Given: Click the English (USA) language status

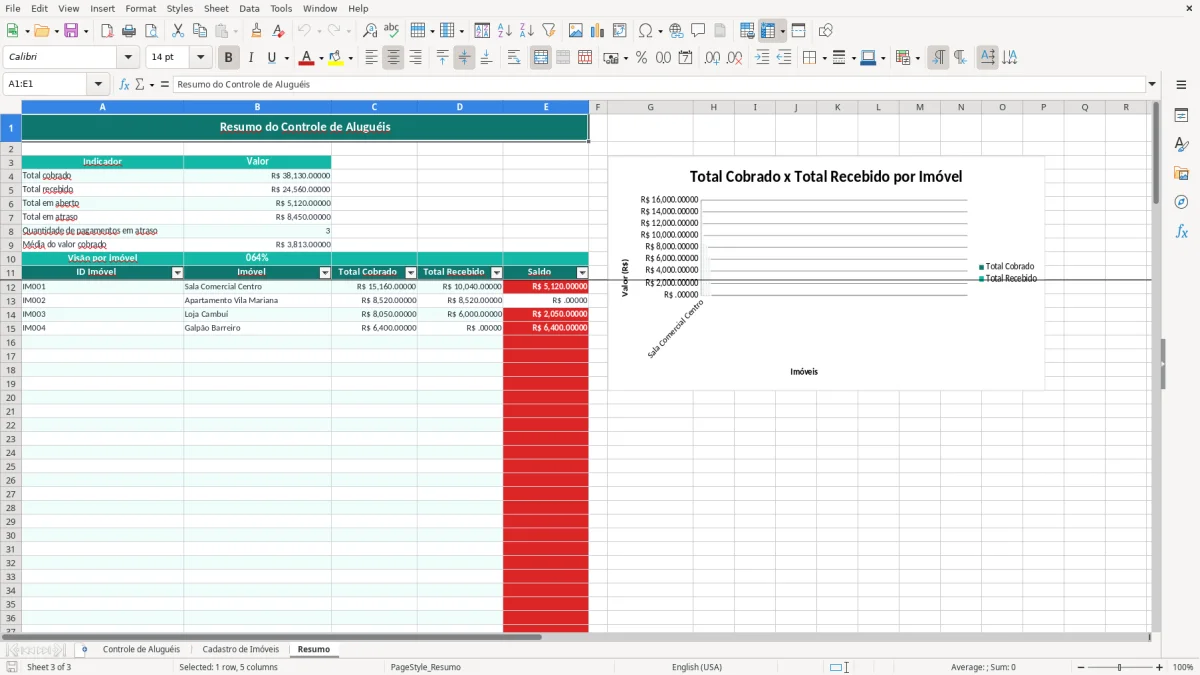Looking at the screenshot, I should (696, 667).
